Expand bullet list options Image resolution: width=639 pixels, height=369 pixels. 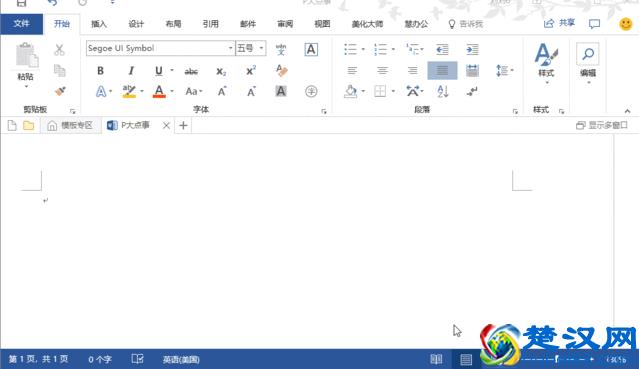pyautogui.click(x=363, y=50)
